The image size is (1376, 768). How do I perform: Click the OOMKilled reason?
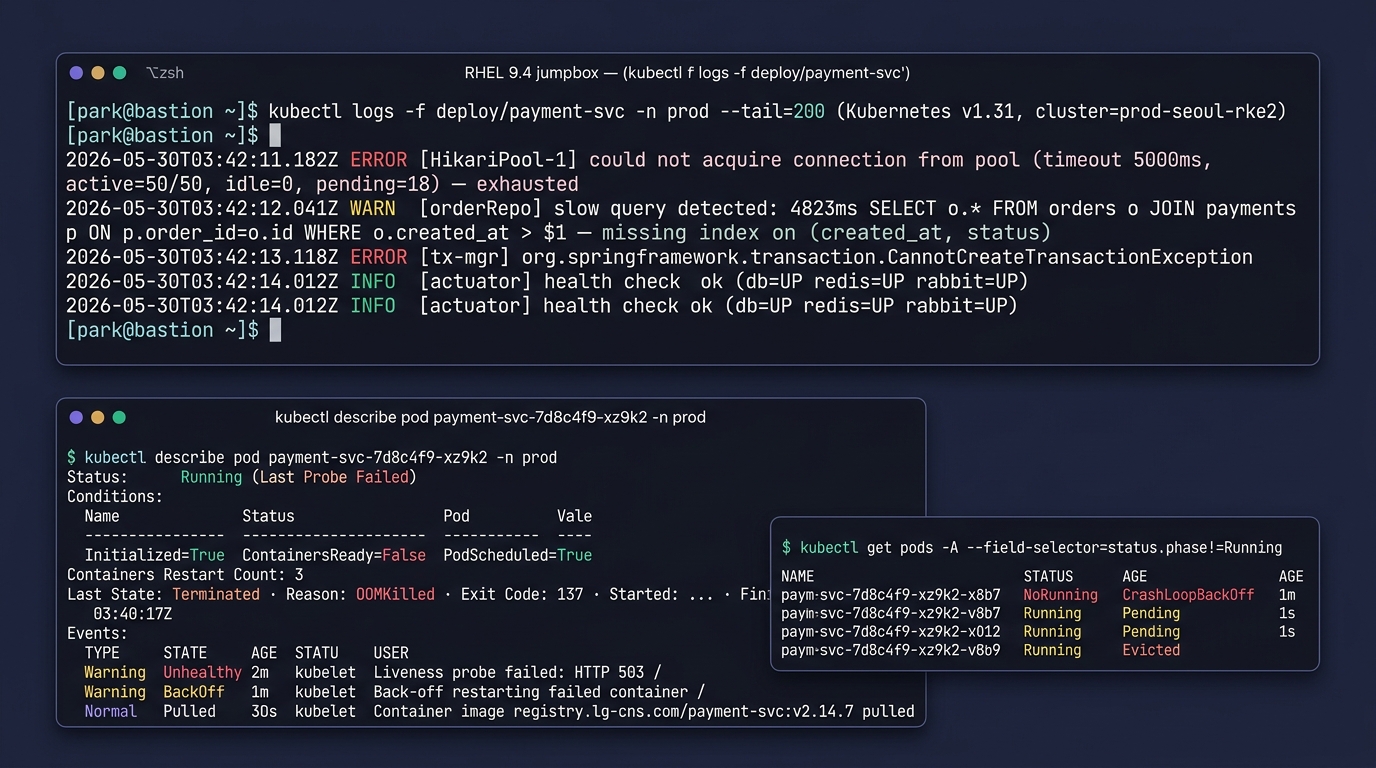[395, 594]
